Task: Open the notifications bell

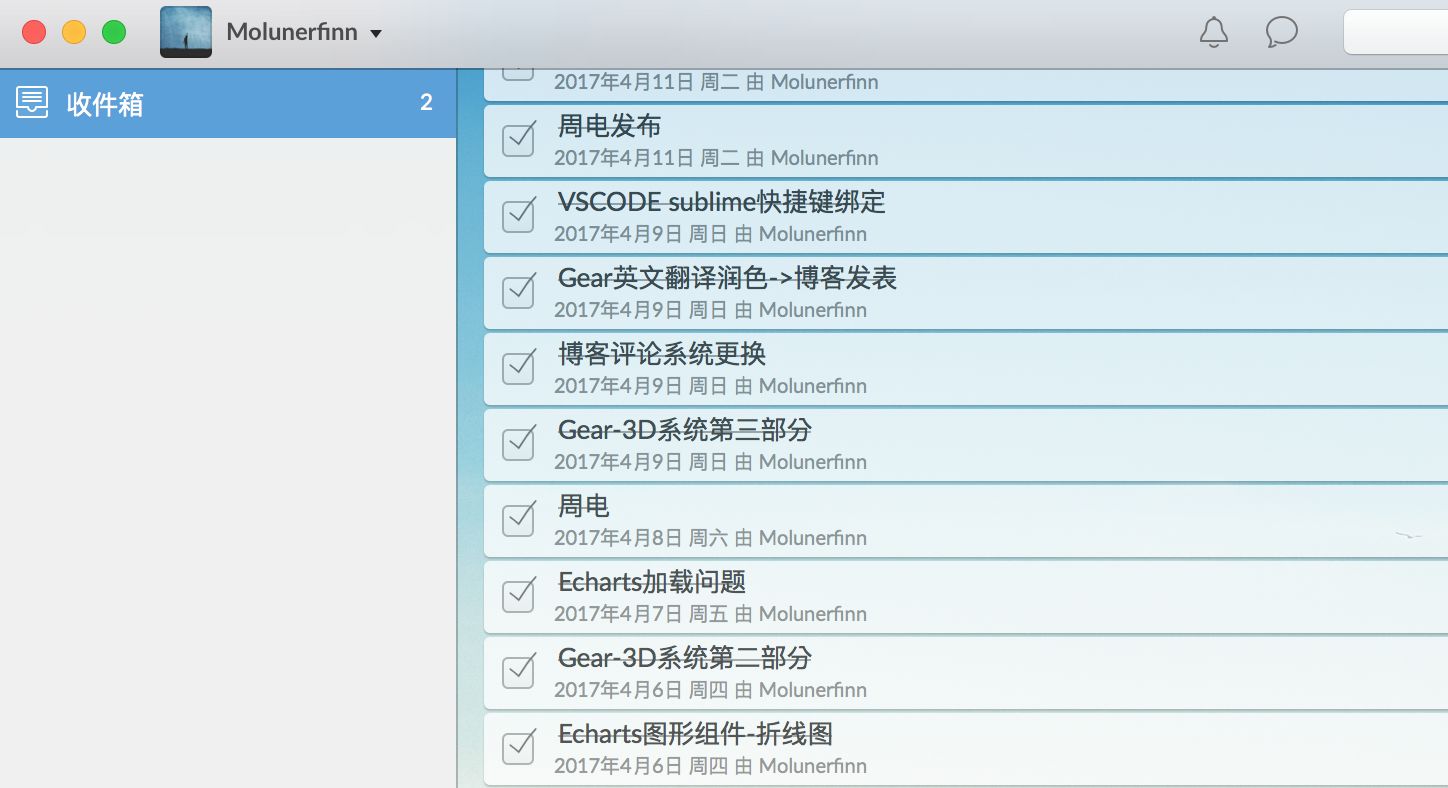Action: 1213,33
